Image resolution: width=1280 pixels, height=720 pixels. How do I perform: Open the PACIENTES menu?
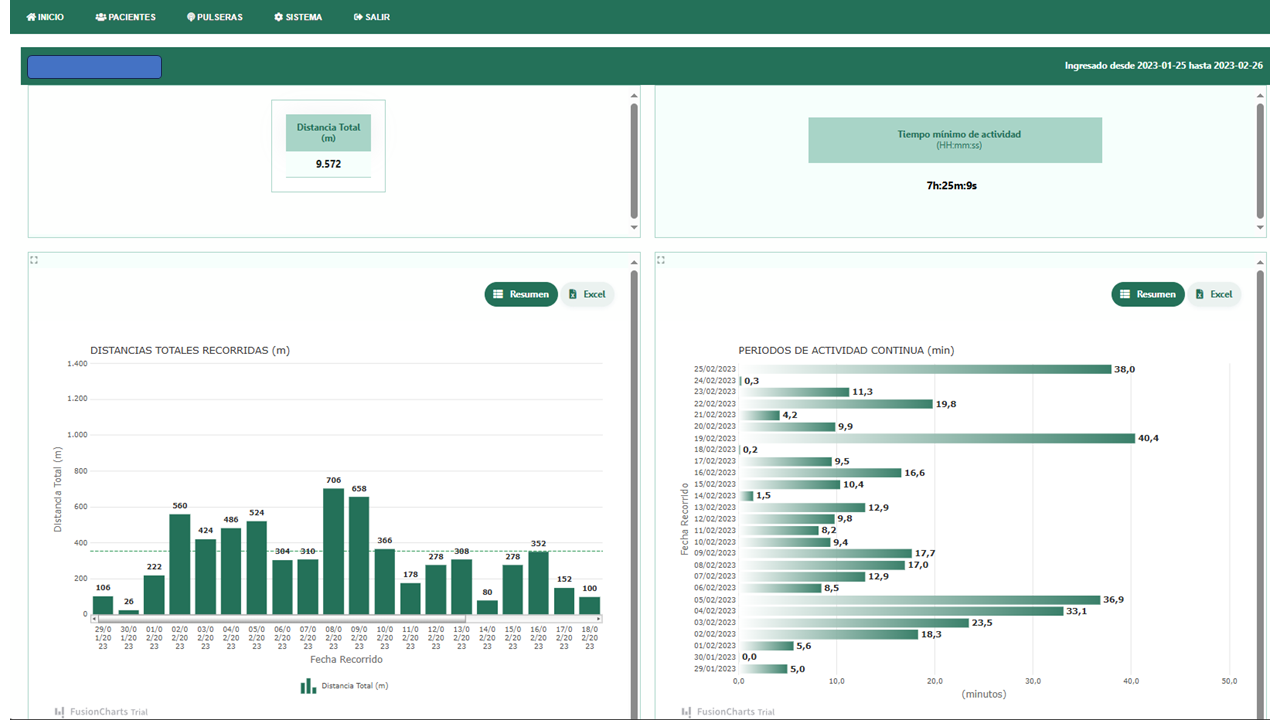click(125, 17)
